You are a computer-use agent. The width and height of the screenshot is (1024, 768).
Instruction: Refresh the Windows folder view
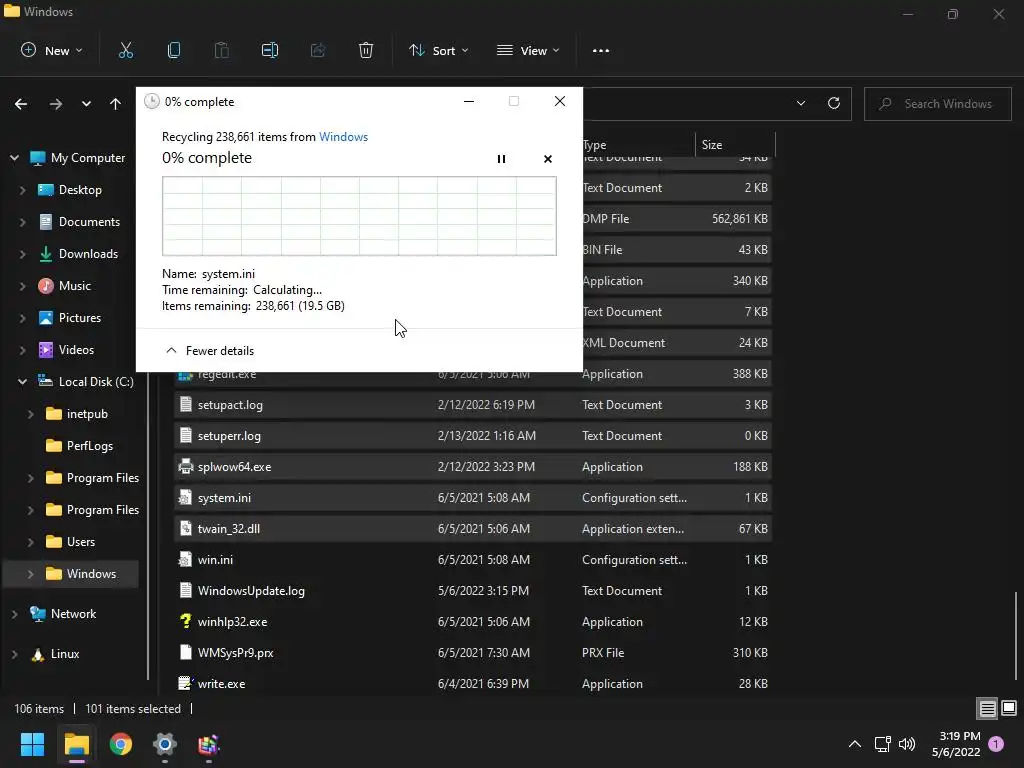pyautogui.click(x=834, y=103)
